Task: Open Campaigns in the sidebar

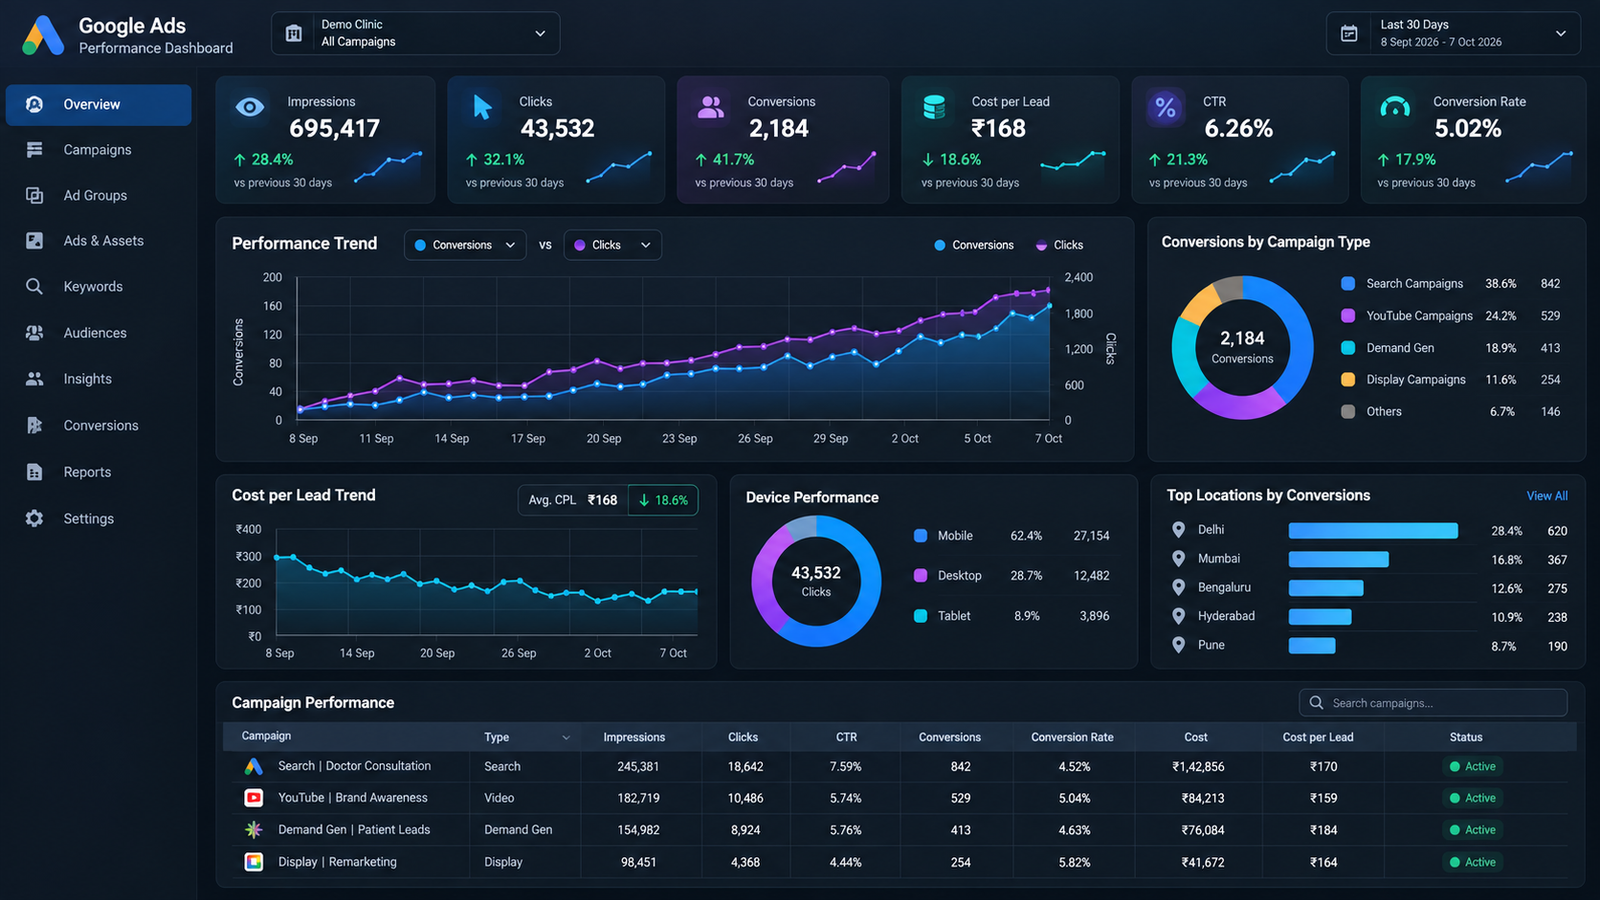Action: click(x=98, y=150)
